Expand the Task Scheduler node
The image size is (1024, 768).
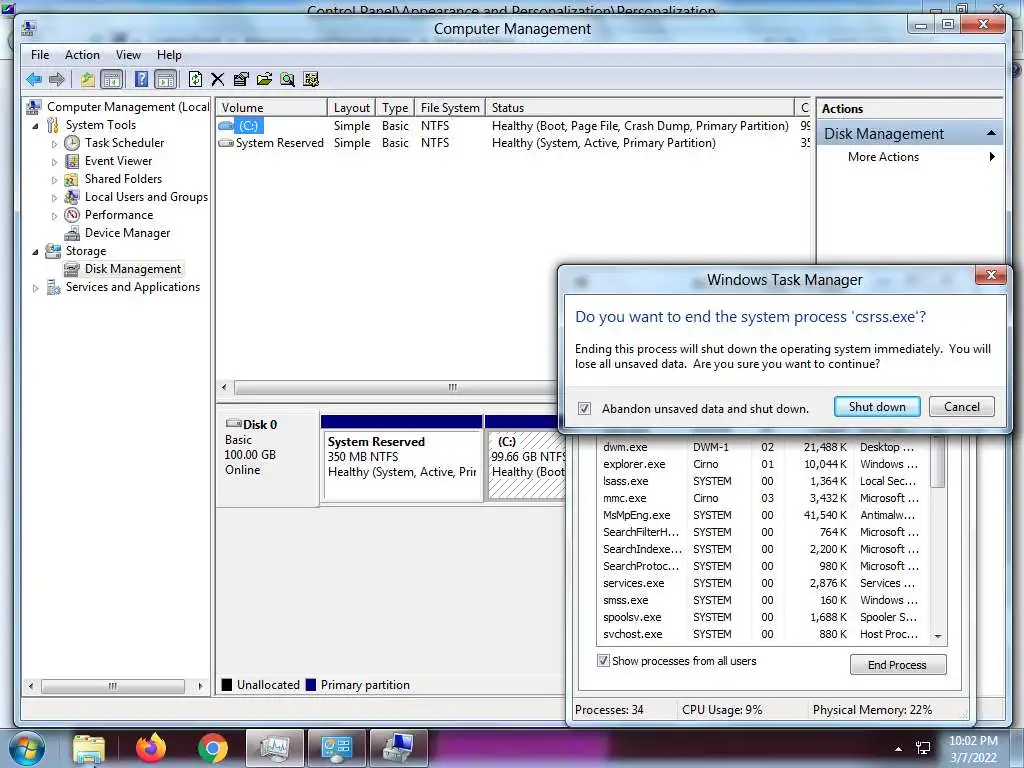coord(54,144)
